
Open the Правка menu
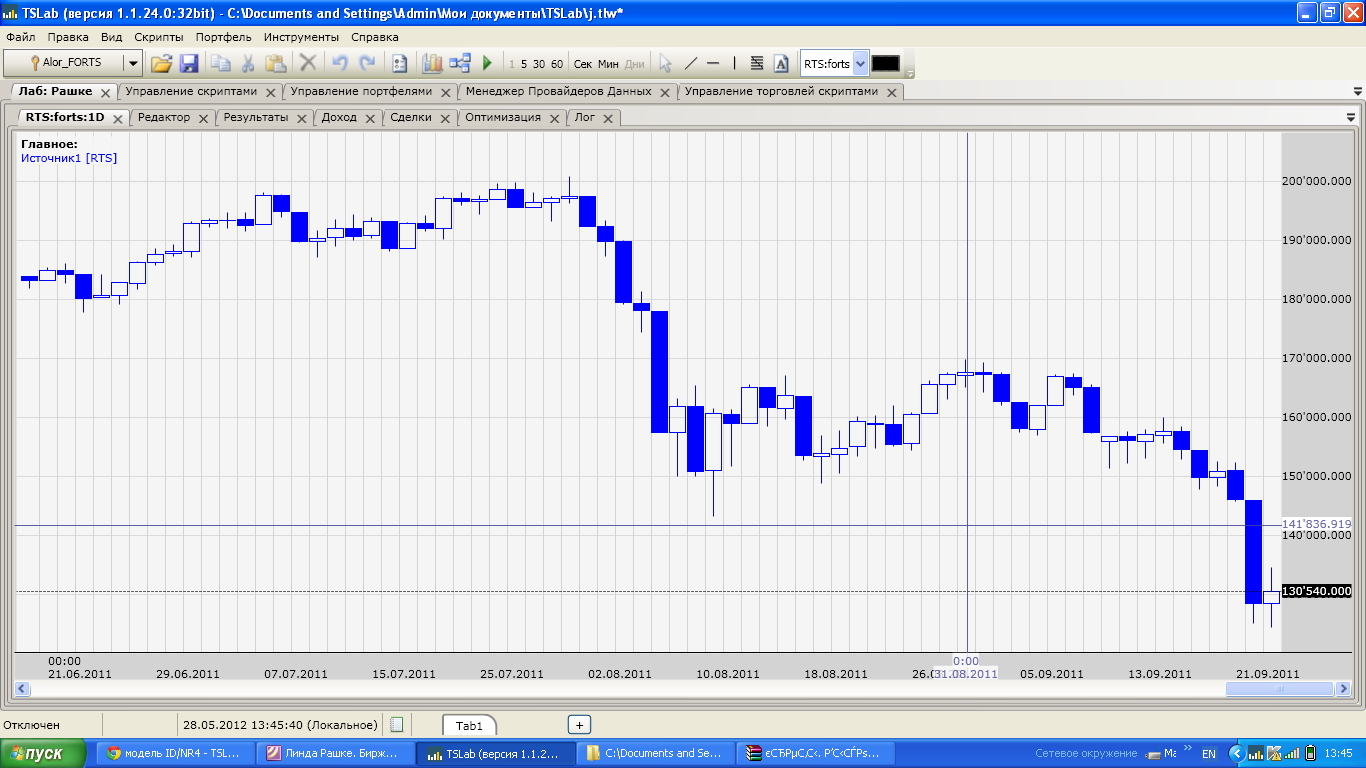pos(68,37)
